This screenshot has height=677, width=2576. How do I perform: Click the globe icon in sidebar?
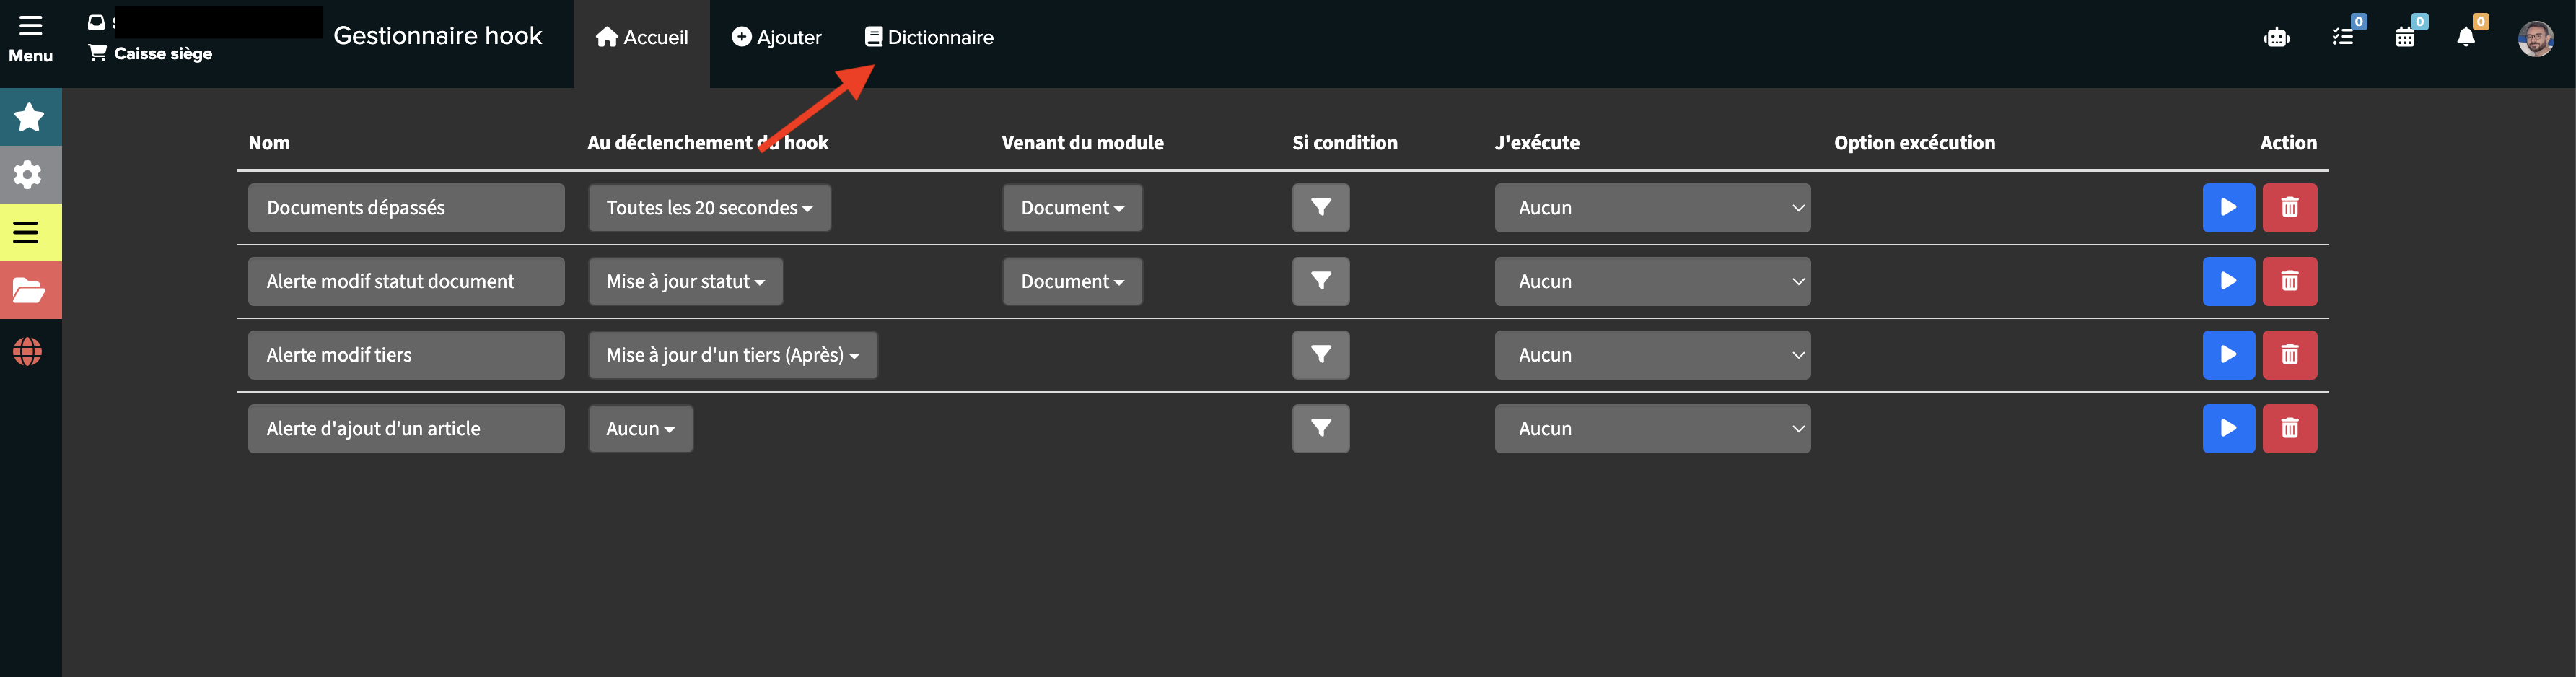28,352
